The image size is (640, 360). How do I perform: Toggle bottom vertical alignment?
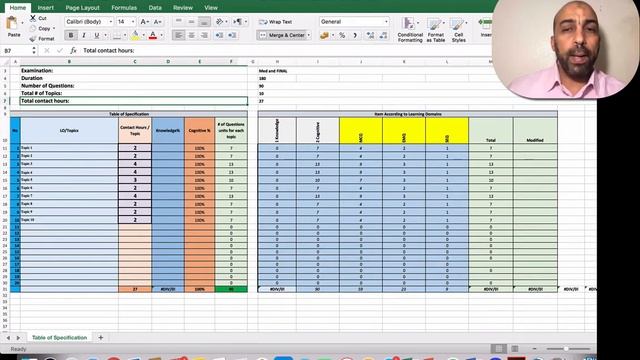(x=204, y=22)
